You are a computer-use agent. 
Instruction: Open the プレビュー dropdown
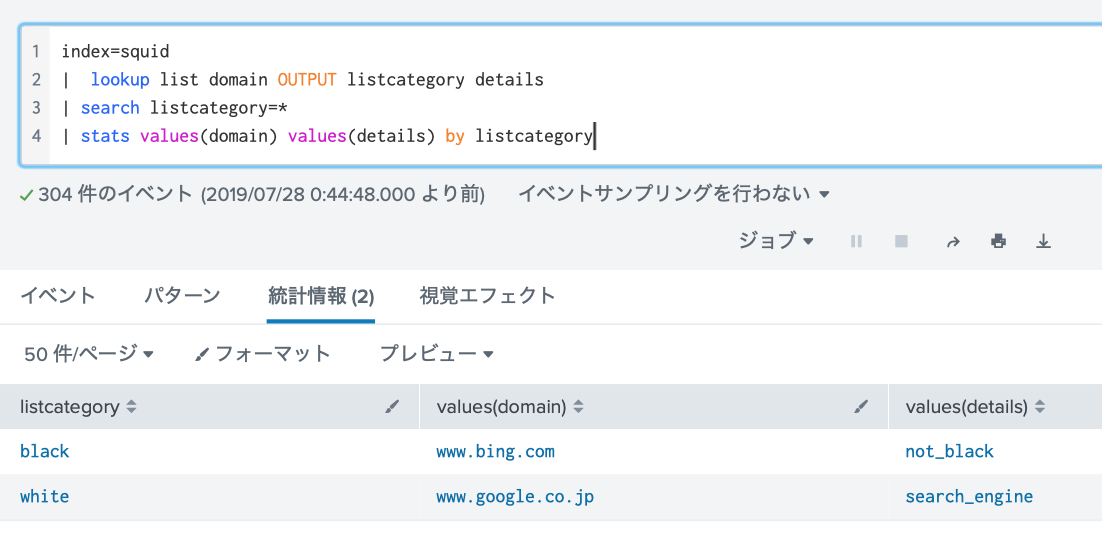(x=436, y=353)
